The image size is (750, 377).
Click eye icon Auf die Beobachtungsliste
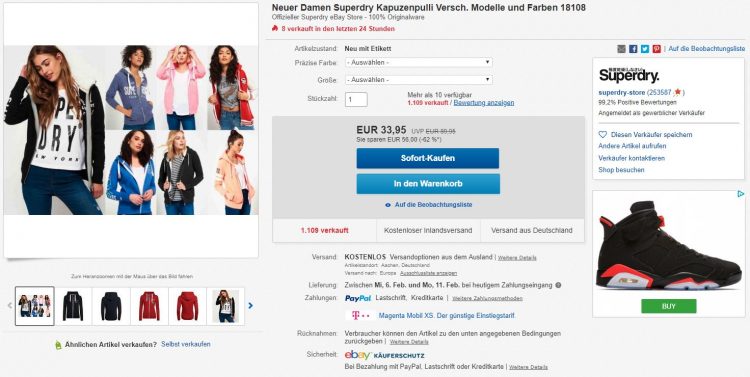click(x=388, y=205)
